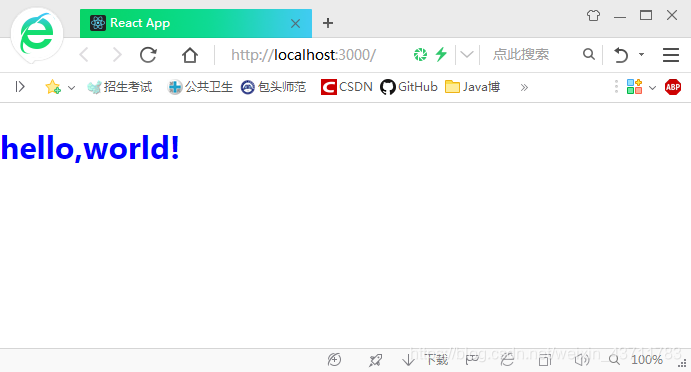Viewport: 691px width, 372px height.
Task: Click the hello,world! heading text
Action: click(x=90, y=148)
